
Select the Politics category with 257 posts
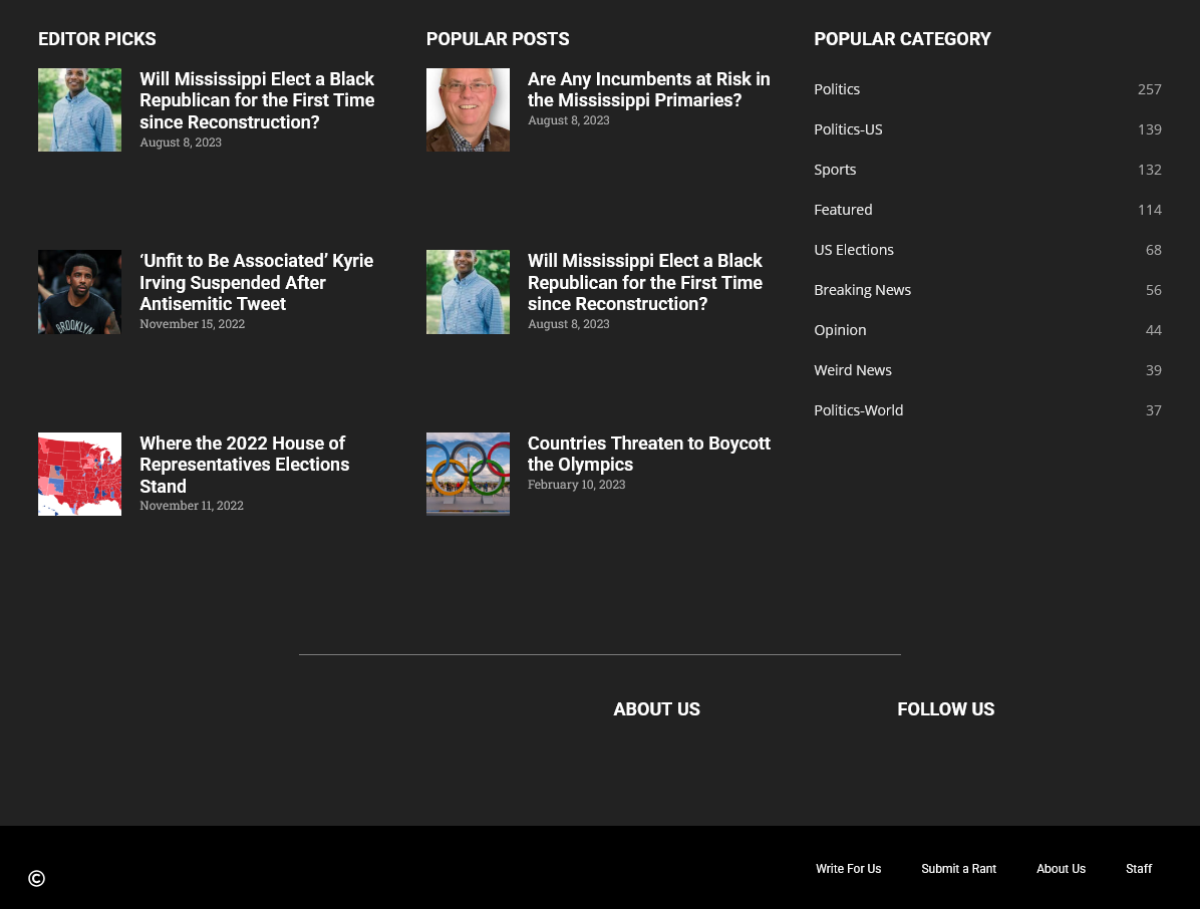pyautogui.click(x=837, y=89)
